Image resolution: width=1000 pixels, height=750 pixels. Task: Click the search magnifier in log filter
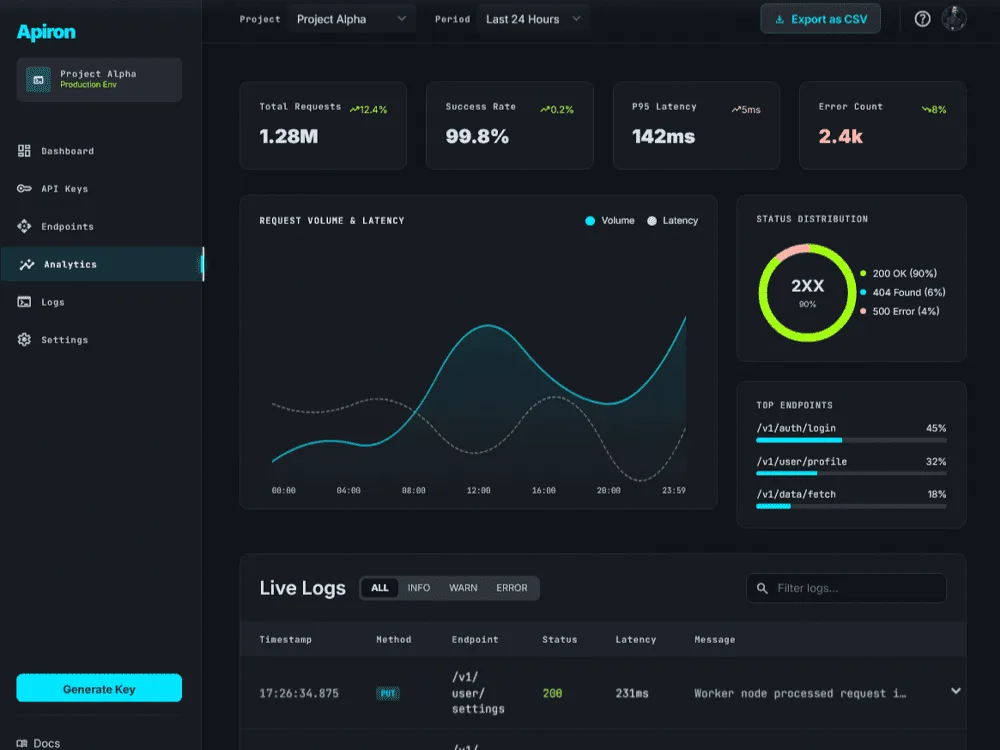point(762,588)
